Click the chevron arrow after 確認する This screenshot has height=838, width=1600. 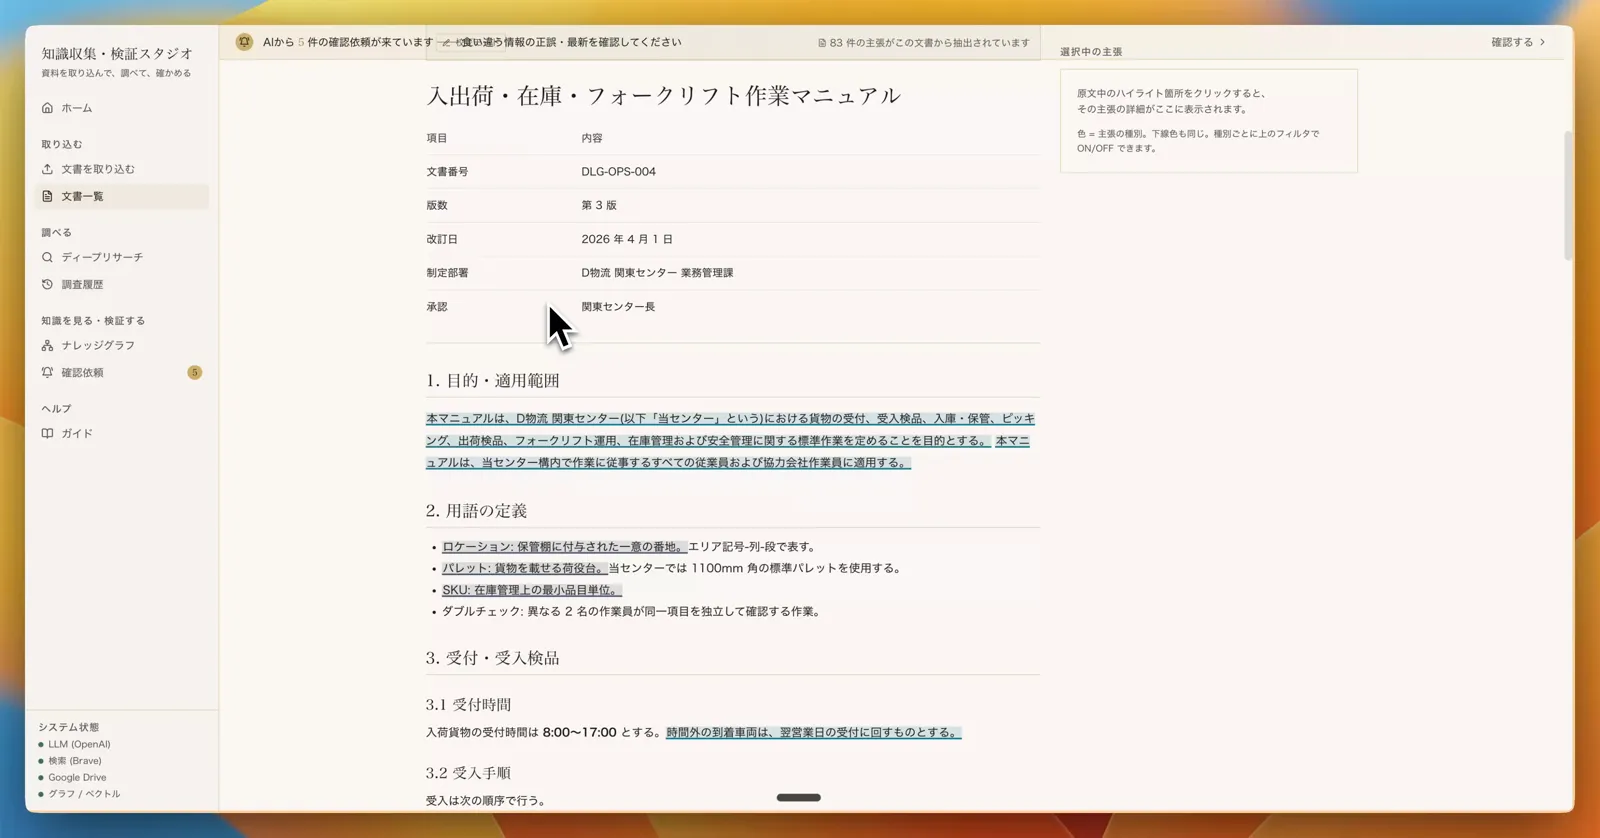coord(1543,42)
